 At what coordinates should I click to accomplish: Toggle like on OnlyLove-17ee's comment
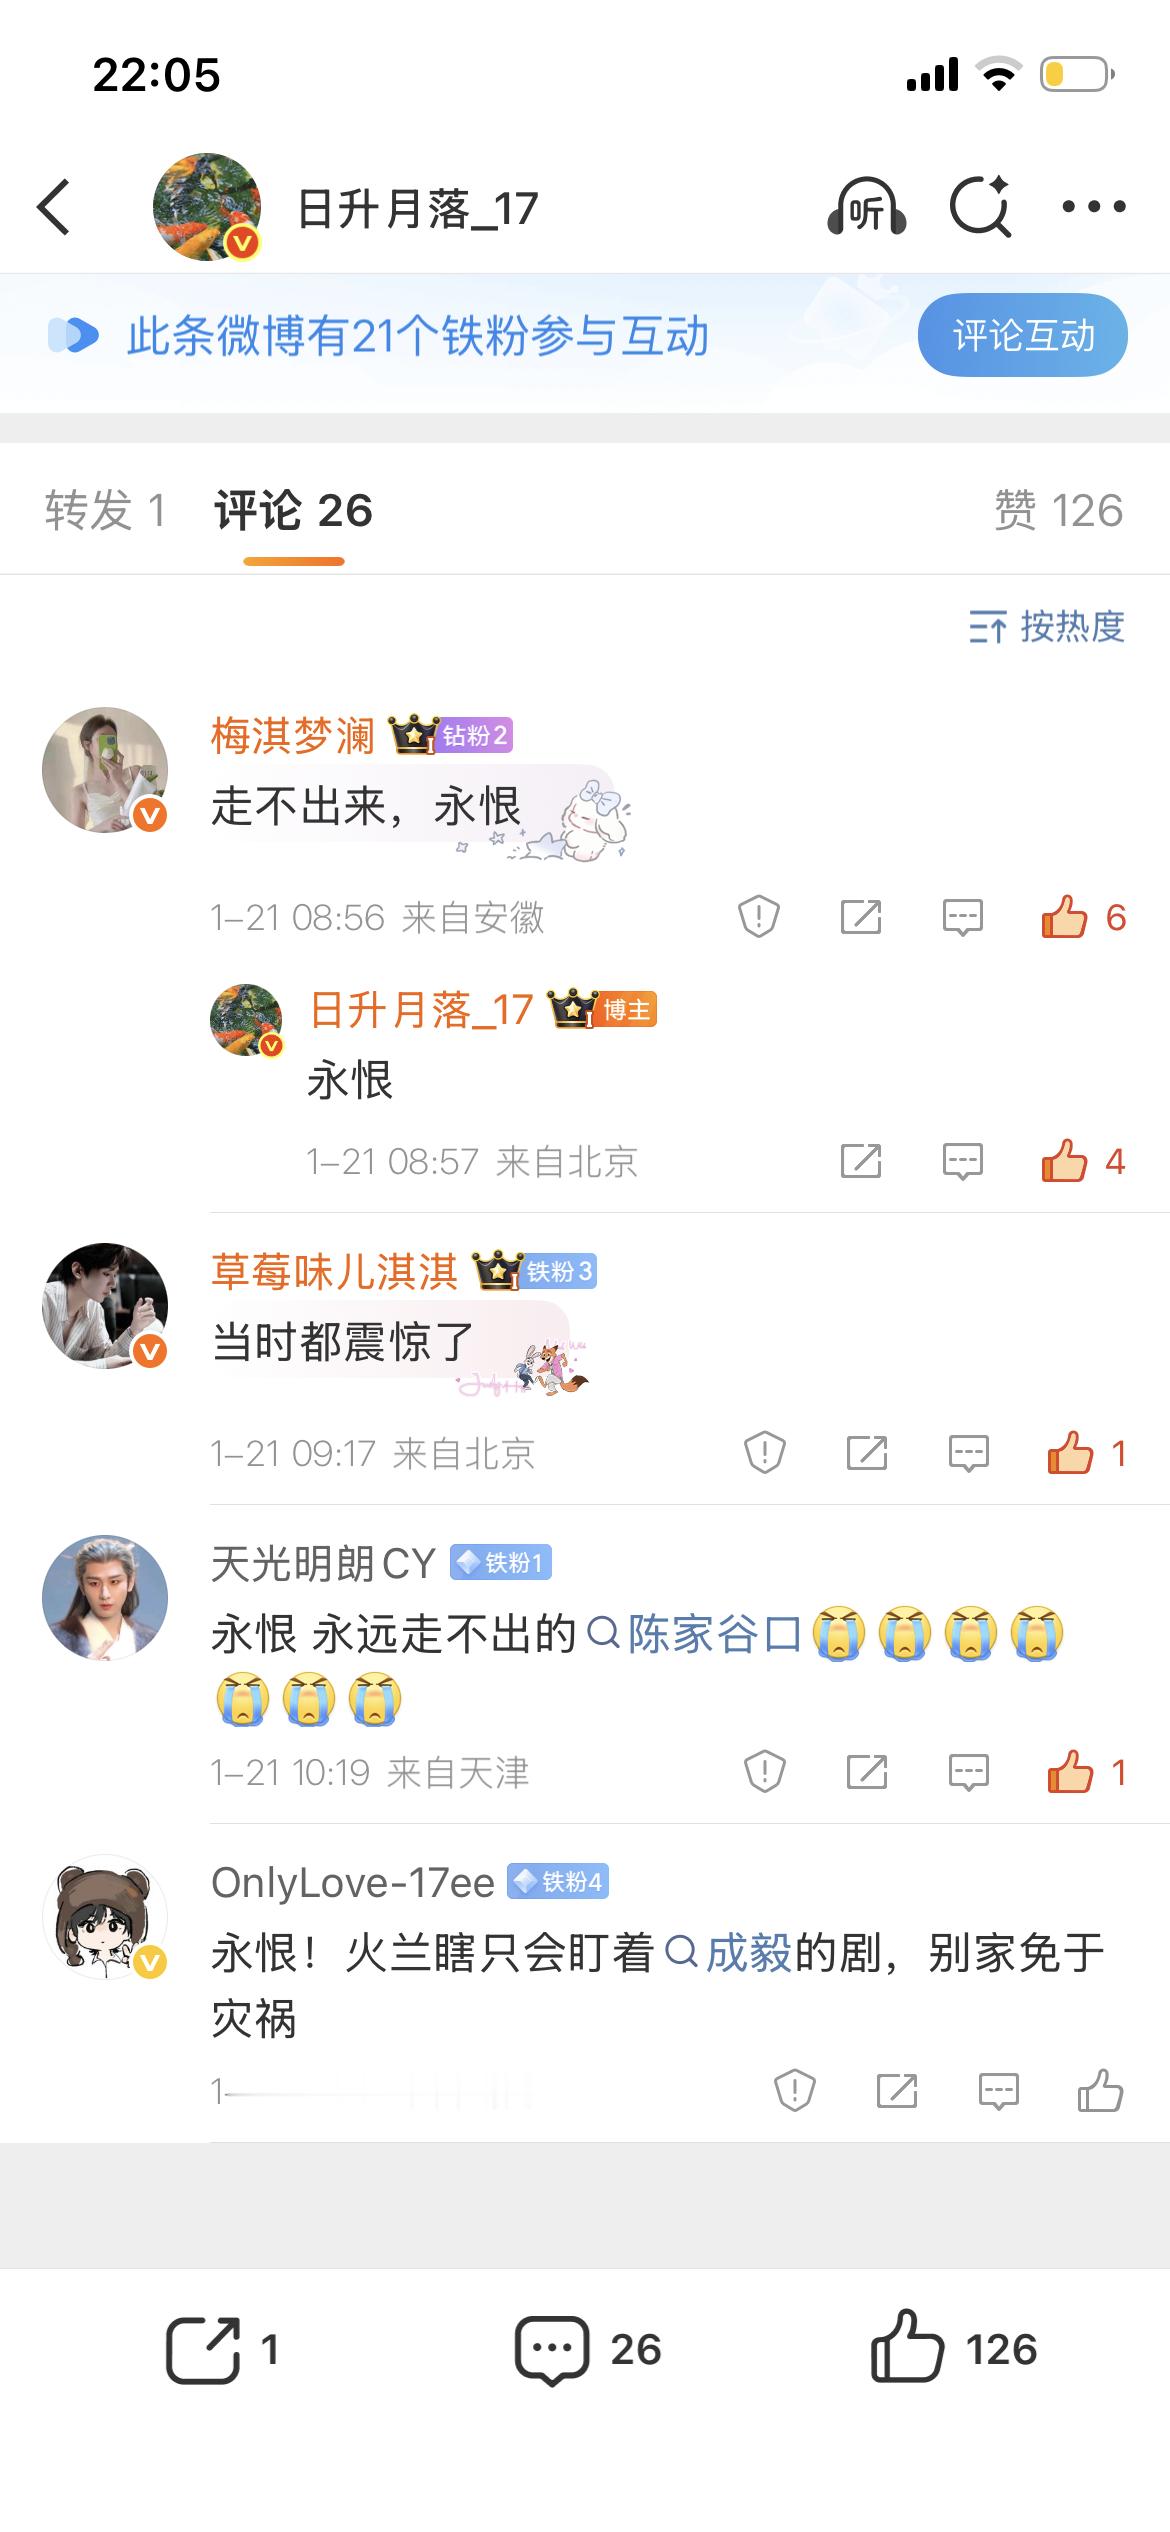tap(1100, 2090)
